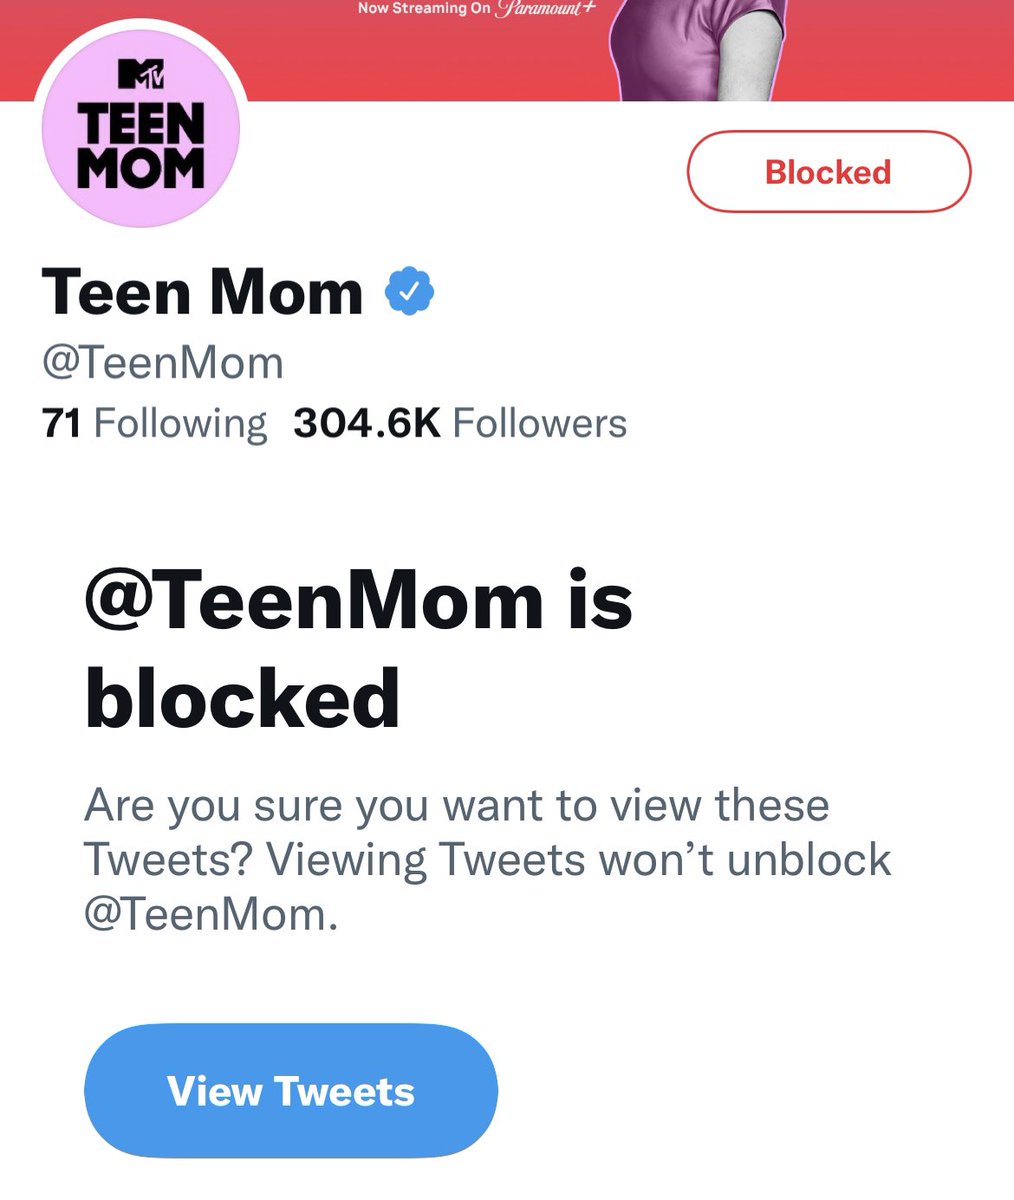
Task: Click the "Are you sure" warning paragraph
Action: tap(487, 860)
